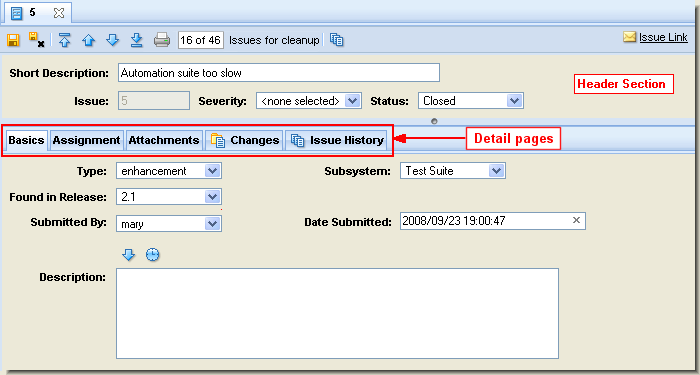
Task: Open the Issue History tab
Action: coord(336,140)
